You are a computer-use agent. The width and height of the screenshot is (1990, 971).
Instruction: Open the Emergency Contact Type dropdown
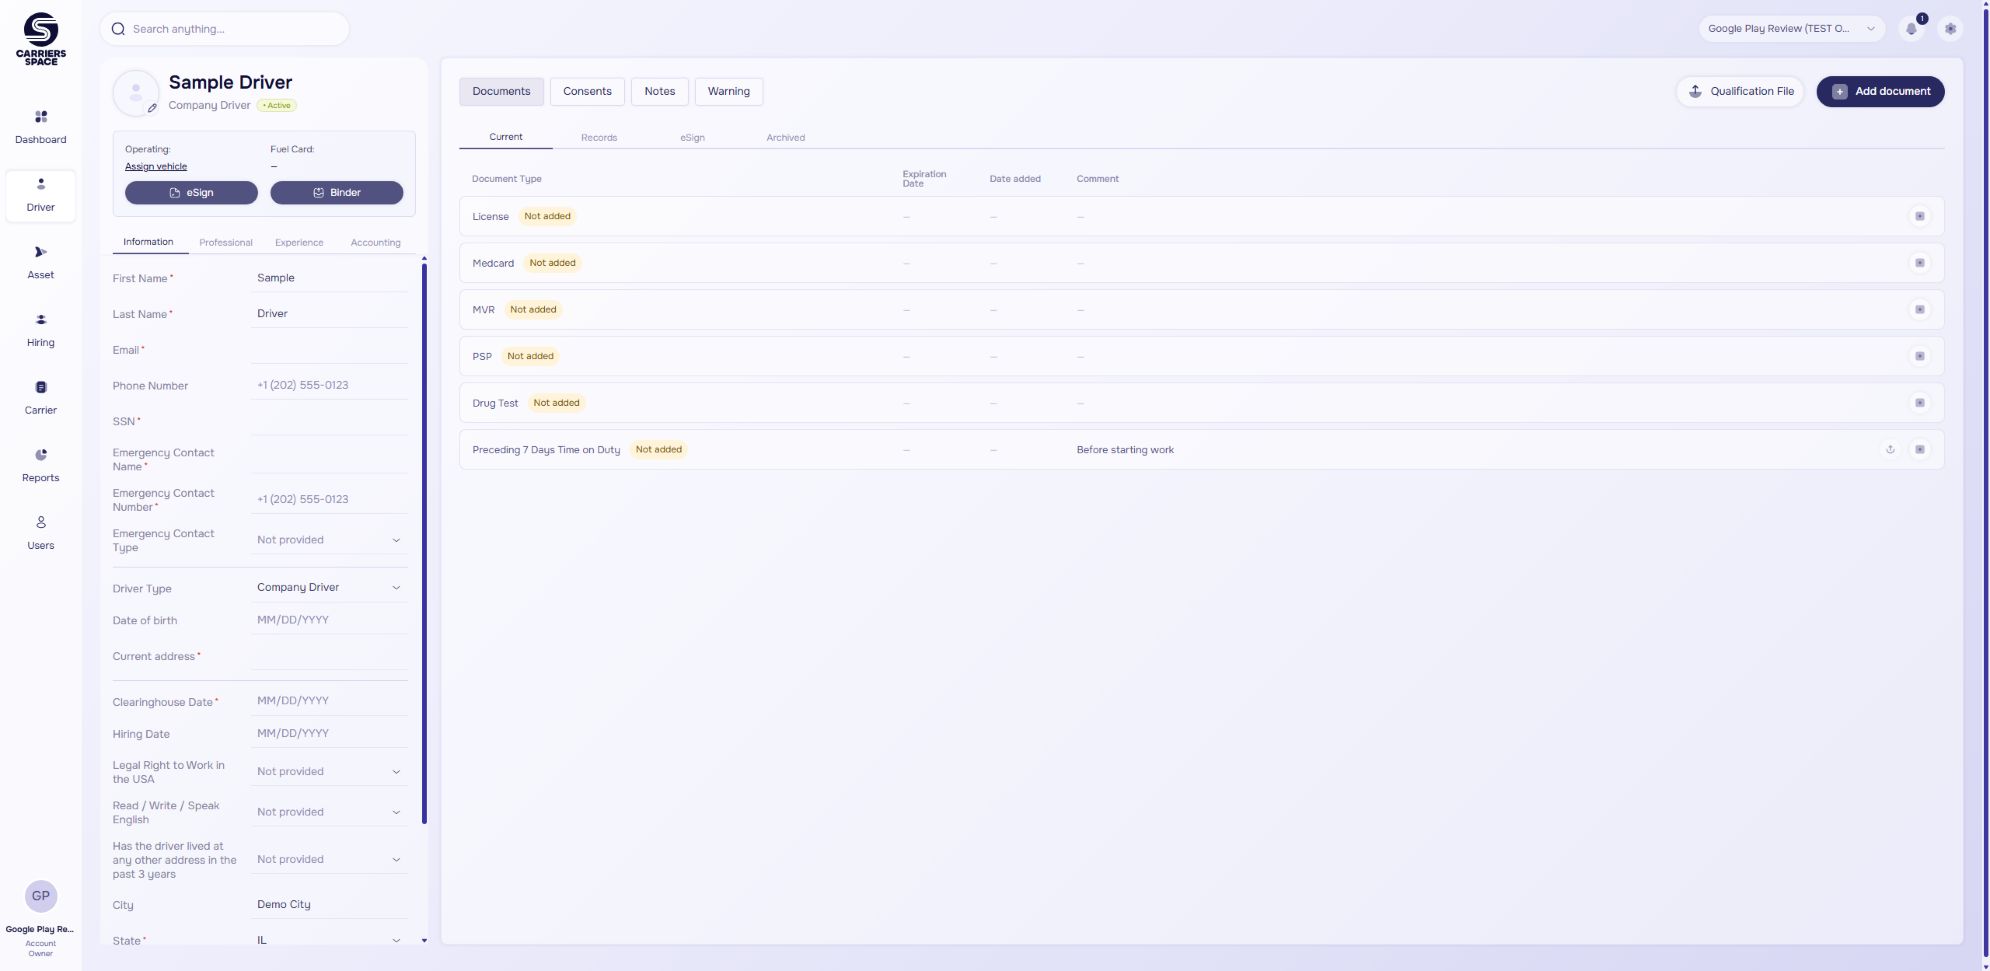(x=329, y=540)
